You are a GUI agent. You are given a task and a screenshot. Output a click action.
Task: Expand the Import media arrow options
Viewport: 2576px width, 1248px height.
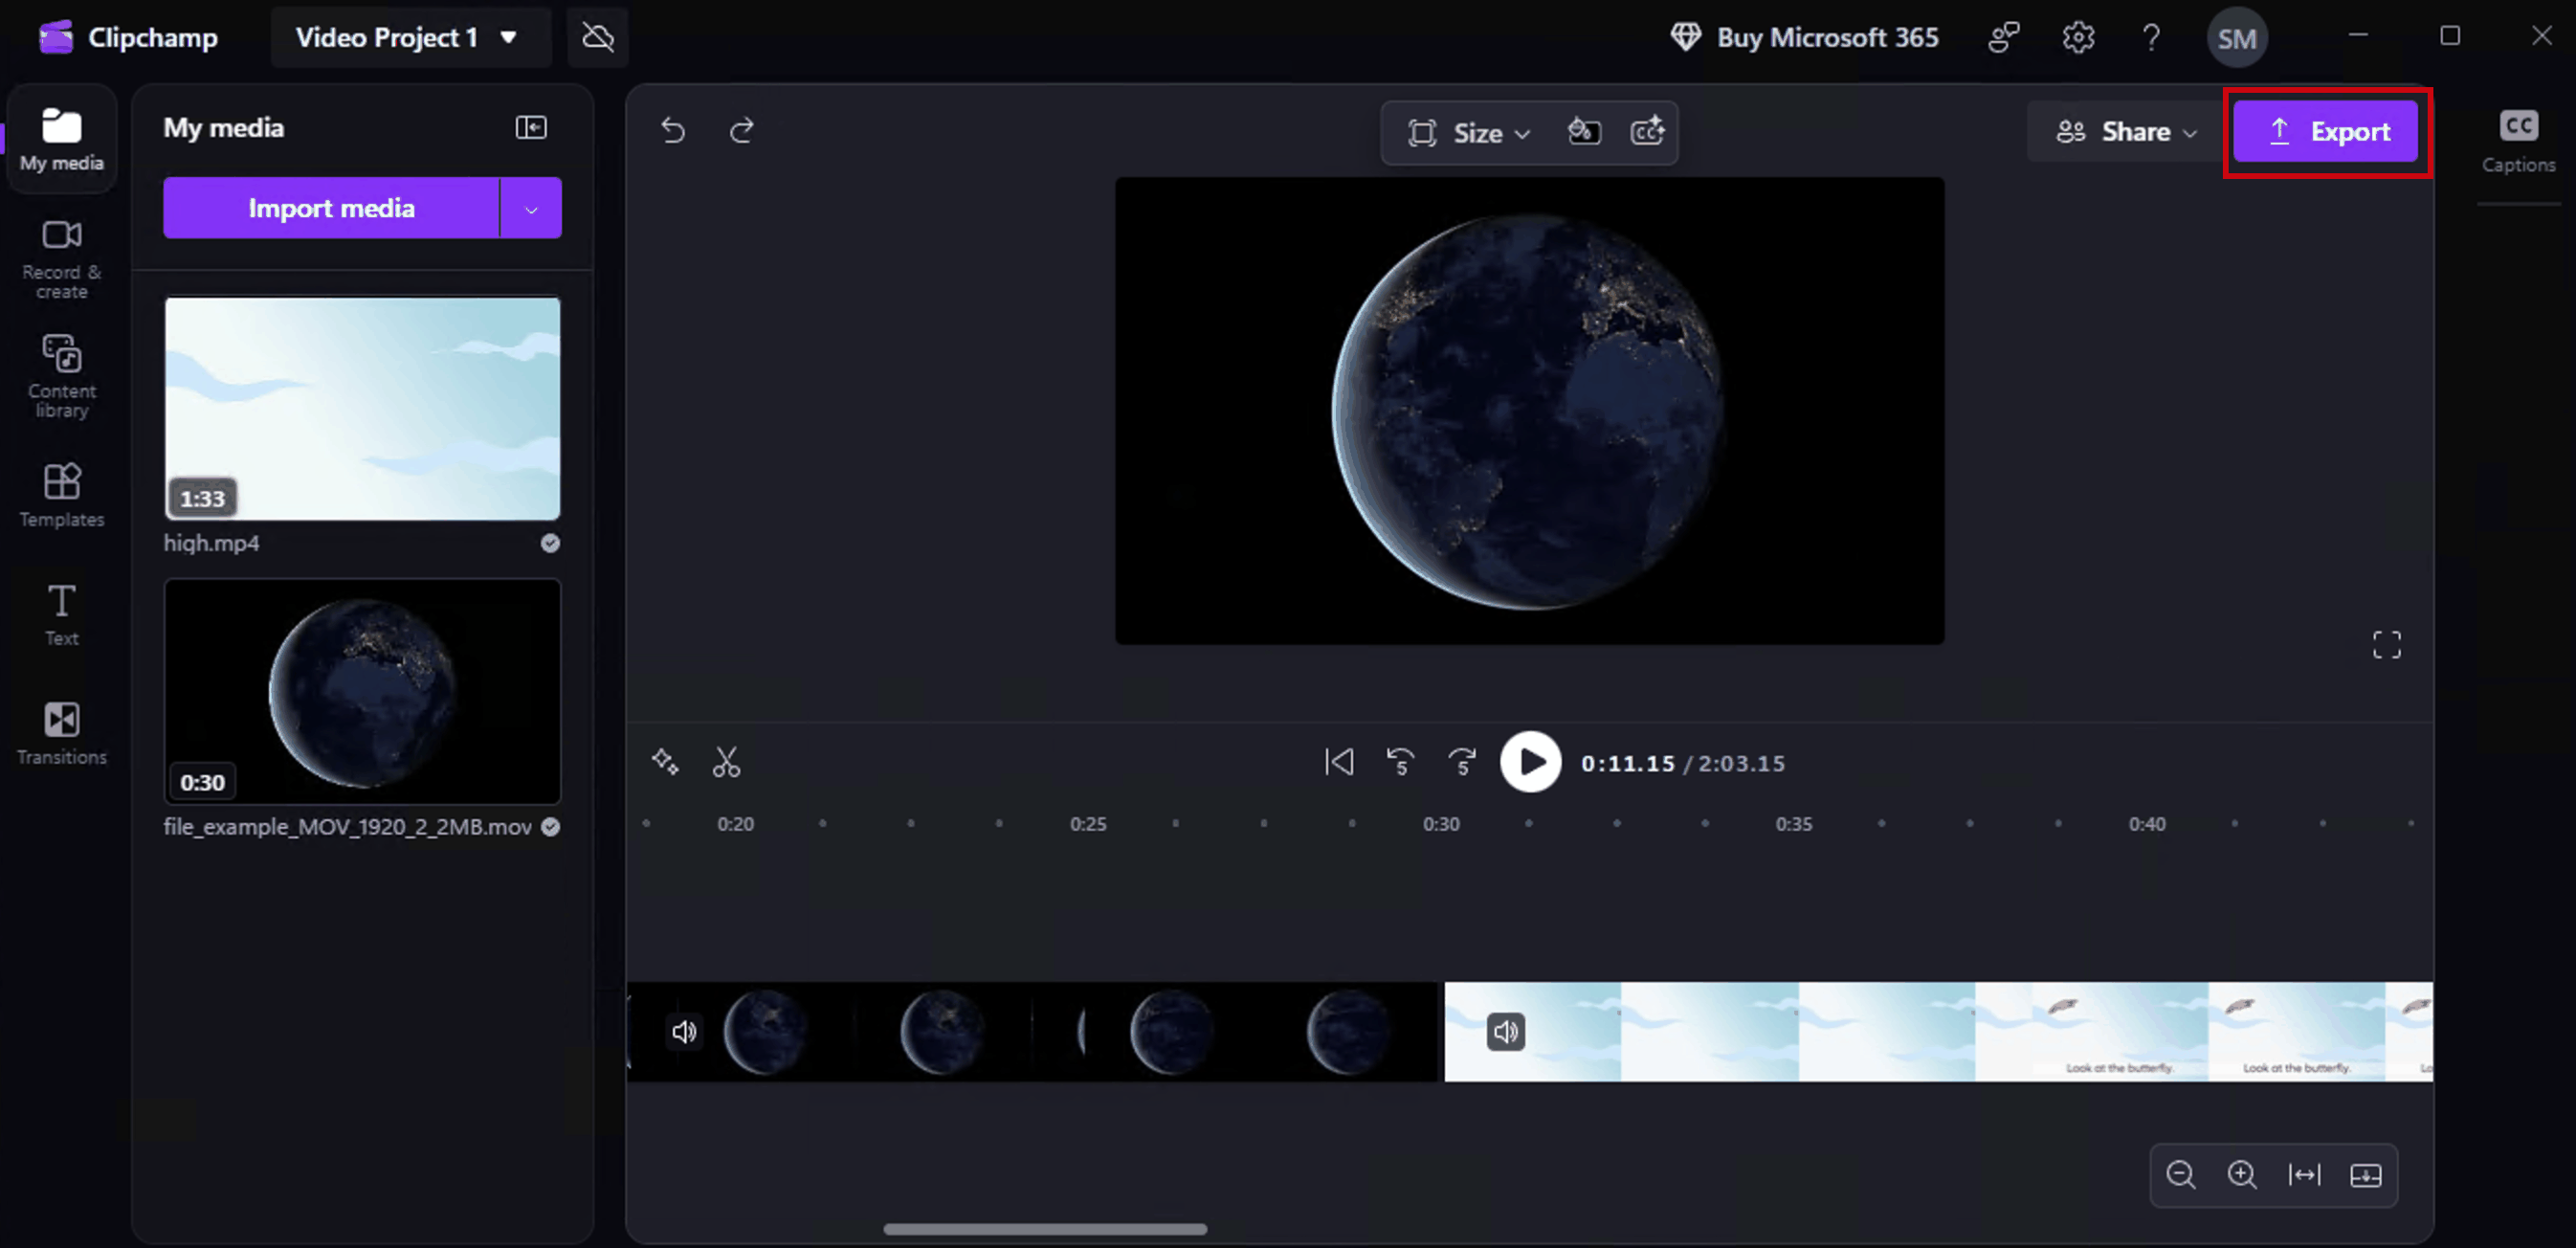(531, 209)
